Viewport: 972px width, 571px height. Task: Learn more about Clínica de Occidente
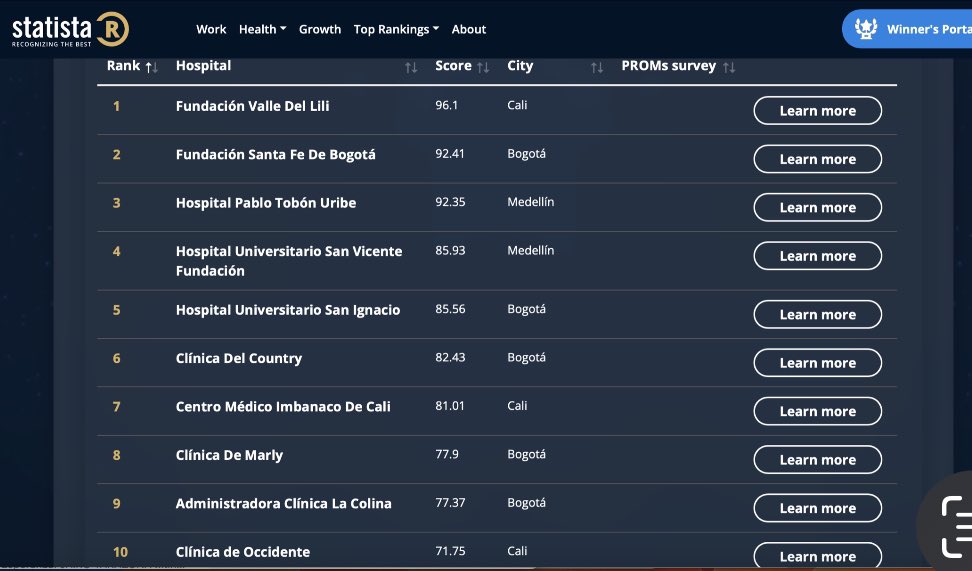[818, 556]
